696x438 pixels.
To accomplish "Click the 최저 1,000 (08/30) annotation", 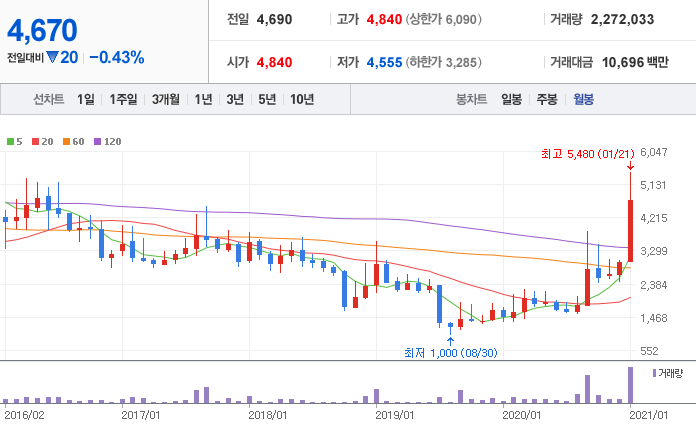I will [451, 353].
